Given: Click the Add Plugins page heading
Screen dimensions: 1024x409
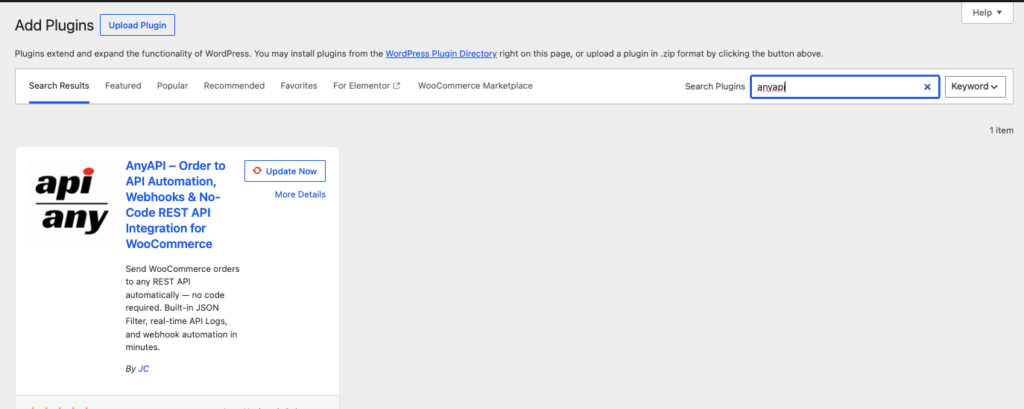Looking at the screenshot, I should point(54,25).
